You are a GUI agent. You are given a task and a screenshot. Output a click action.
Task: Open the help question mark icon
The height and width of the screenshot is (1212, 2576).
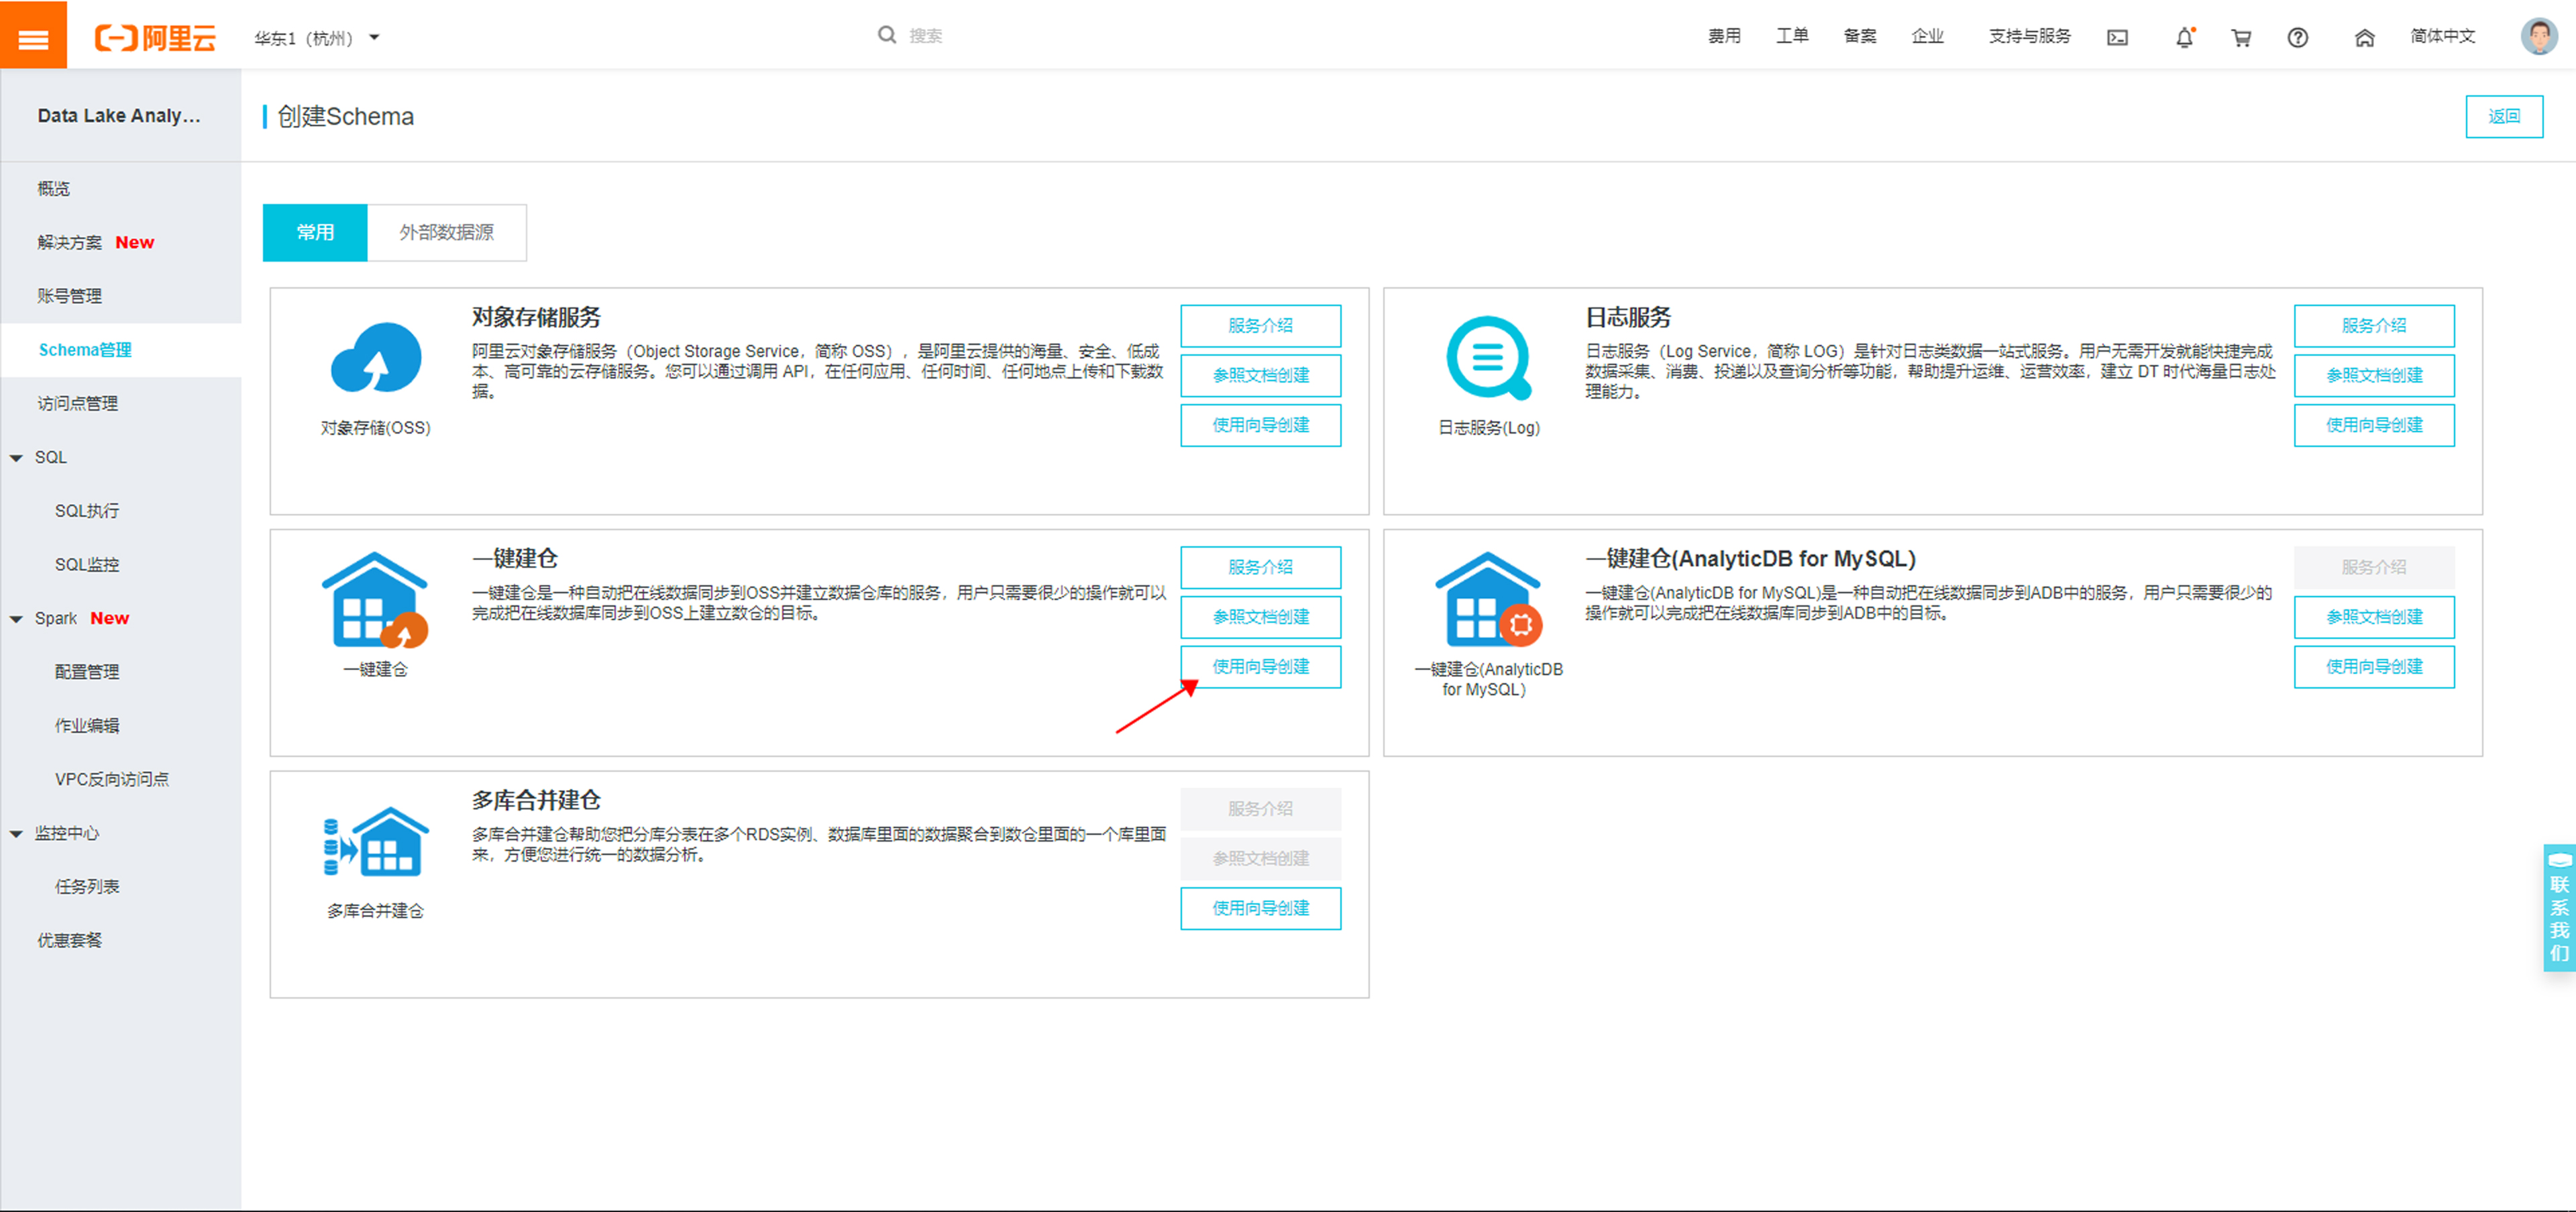[2298, 38]
